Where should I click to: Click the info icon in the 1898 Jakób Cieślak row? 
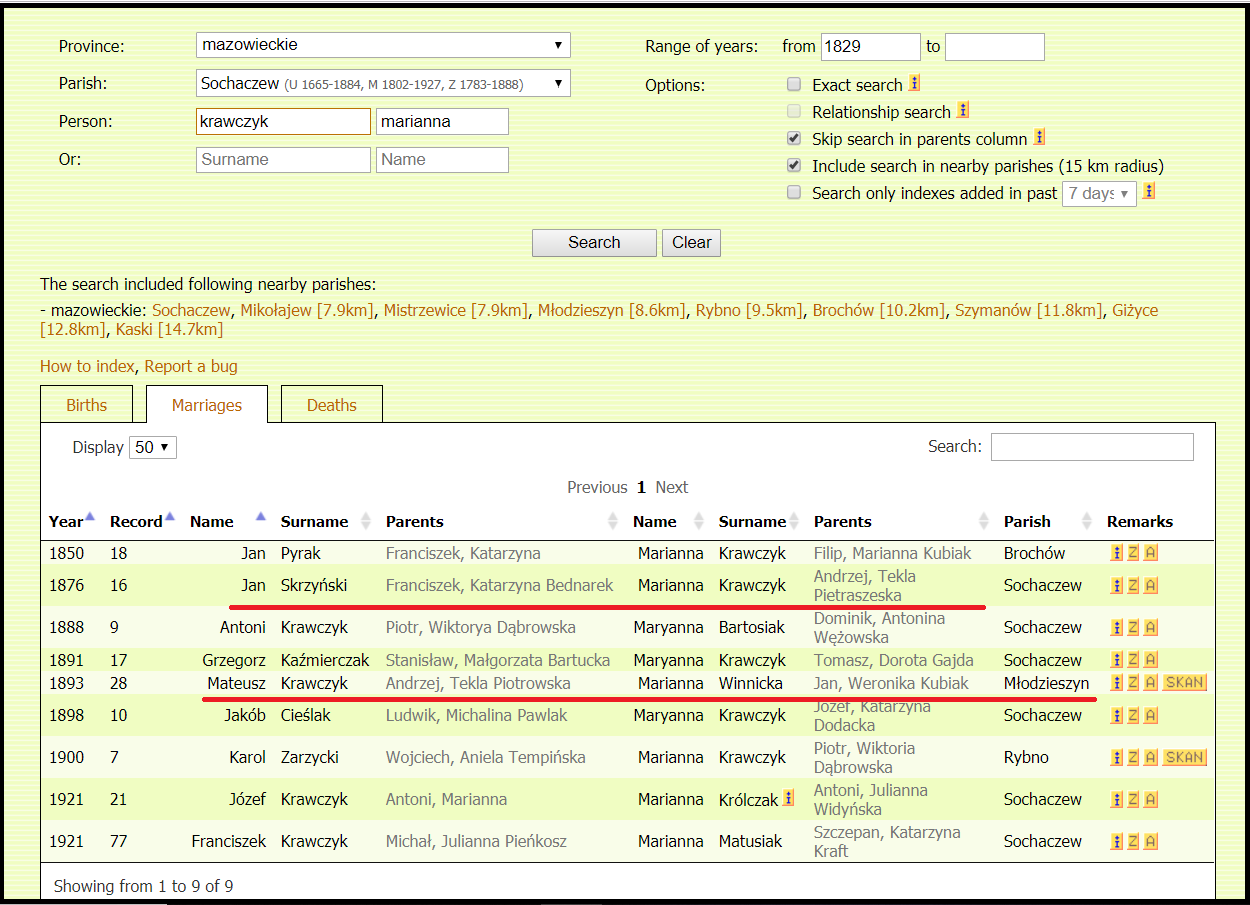(x=1116, y=715)
